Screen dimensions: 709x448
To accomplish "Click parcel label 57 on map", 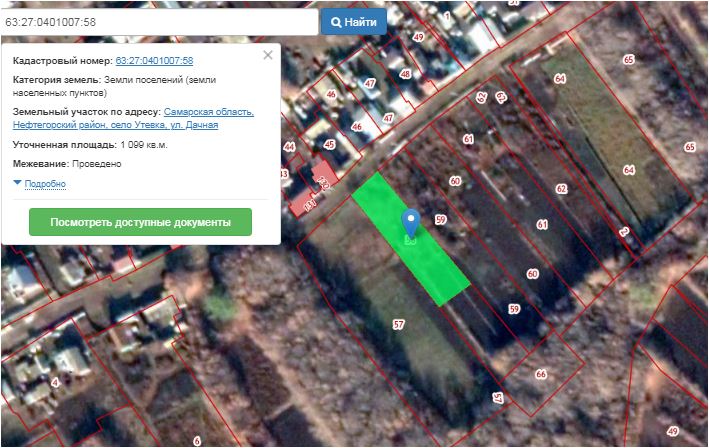I will point(398,324).
